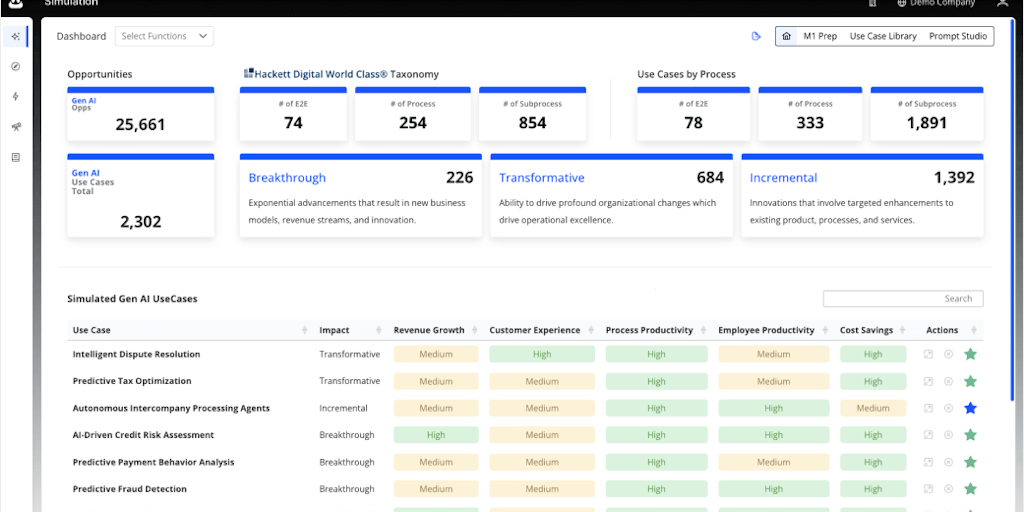Star the Intelligent Dispute Resolution use case
This screenshot has height=512, width=1024.
point(970,354)
